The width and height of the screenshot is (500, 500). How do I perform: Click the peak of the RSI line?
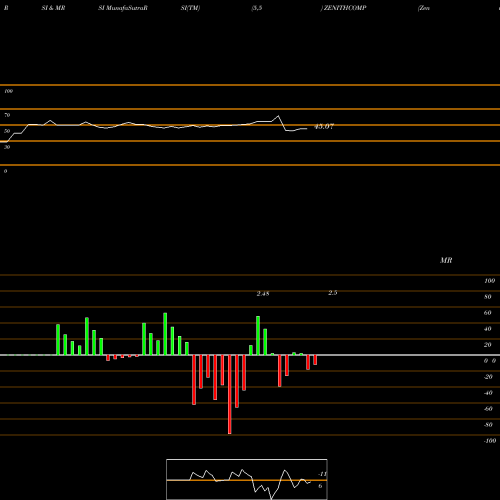point(278,116)
